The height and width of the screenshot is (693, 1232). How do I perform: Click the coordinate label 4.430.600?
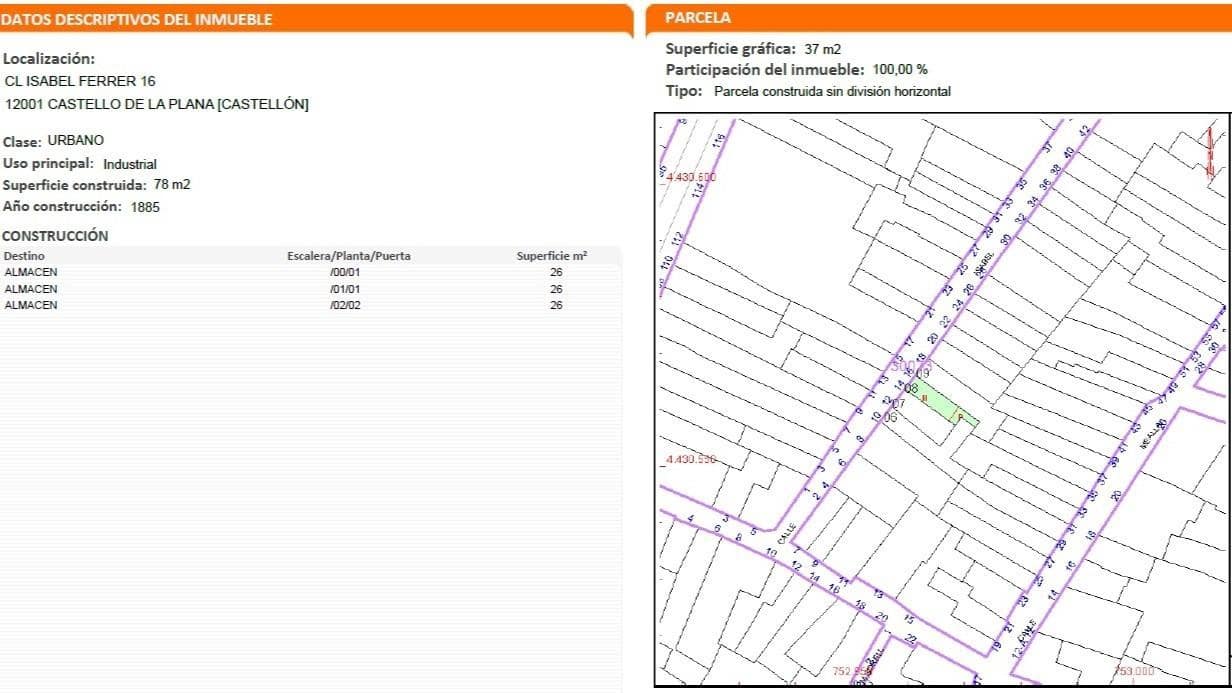coord(689,174)
